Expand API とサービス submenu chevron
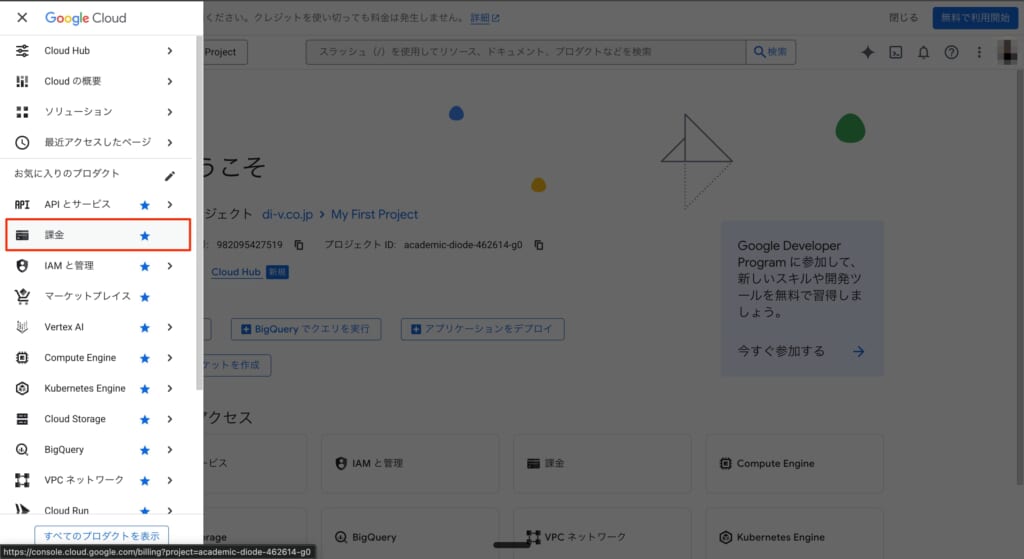Image resolution: width=1024 pixels, height=559 pixels. pyautogui.click(x=170, y=204)
